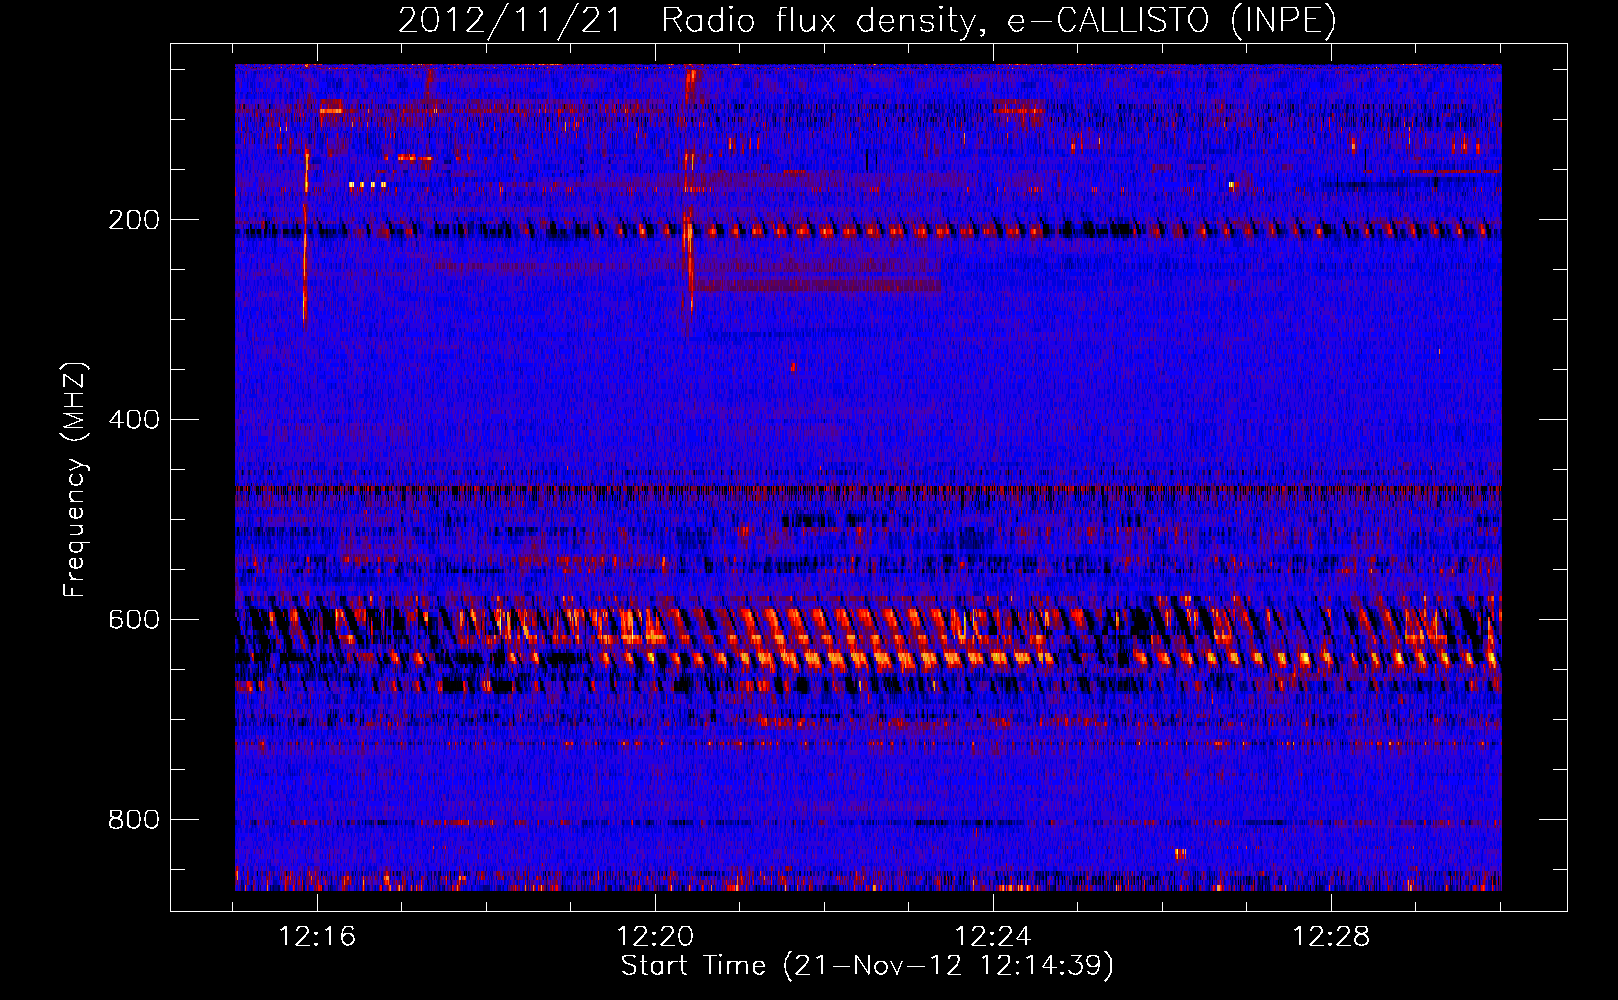
Task: Click the 12:24 time tick label
Action: 993,937
